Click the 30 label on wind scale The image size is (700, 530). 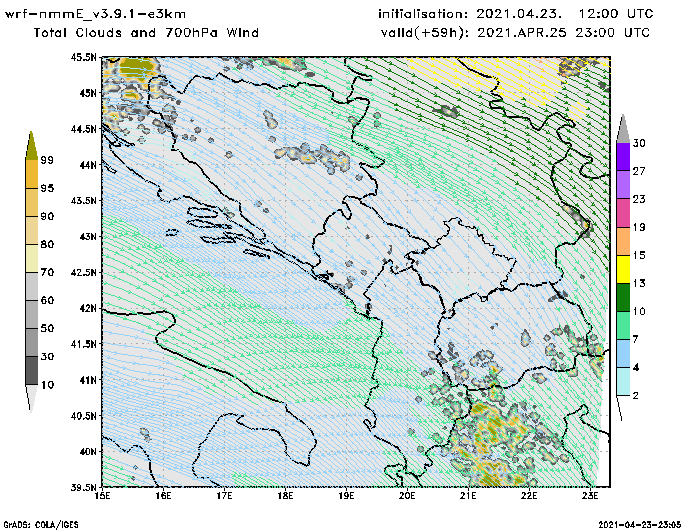tap(639, 143)
